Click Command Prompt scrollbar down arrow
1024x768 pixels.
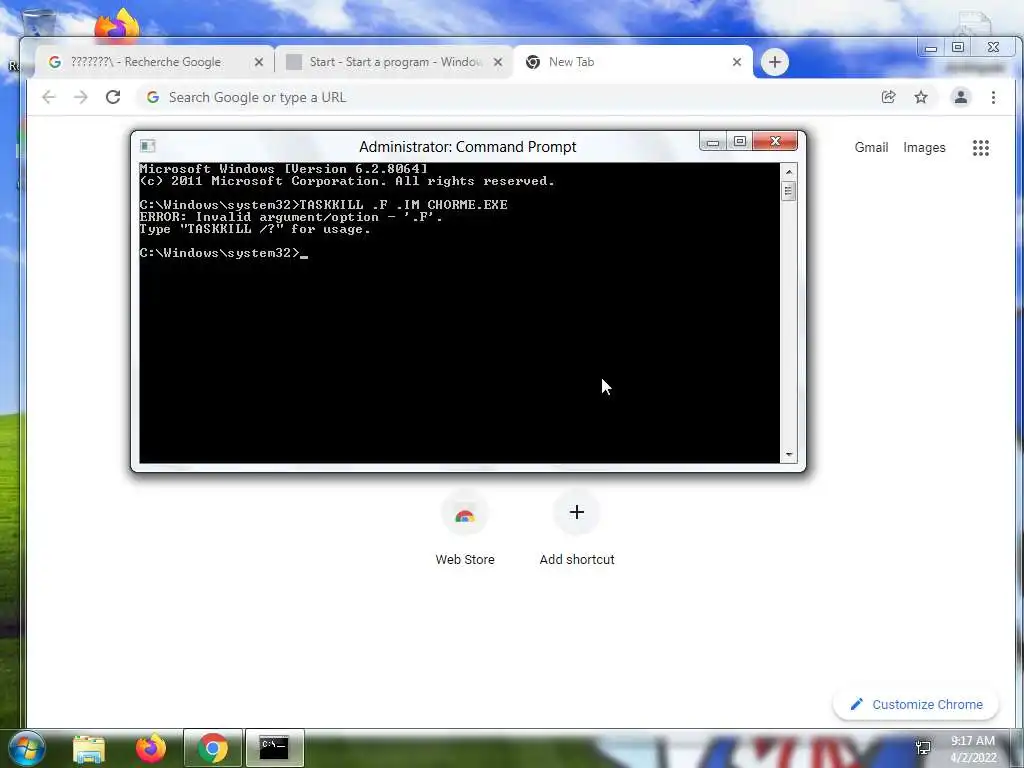[789, 455]
